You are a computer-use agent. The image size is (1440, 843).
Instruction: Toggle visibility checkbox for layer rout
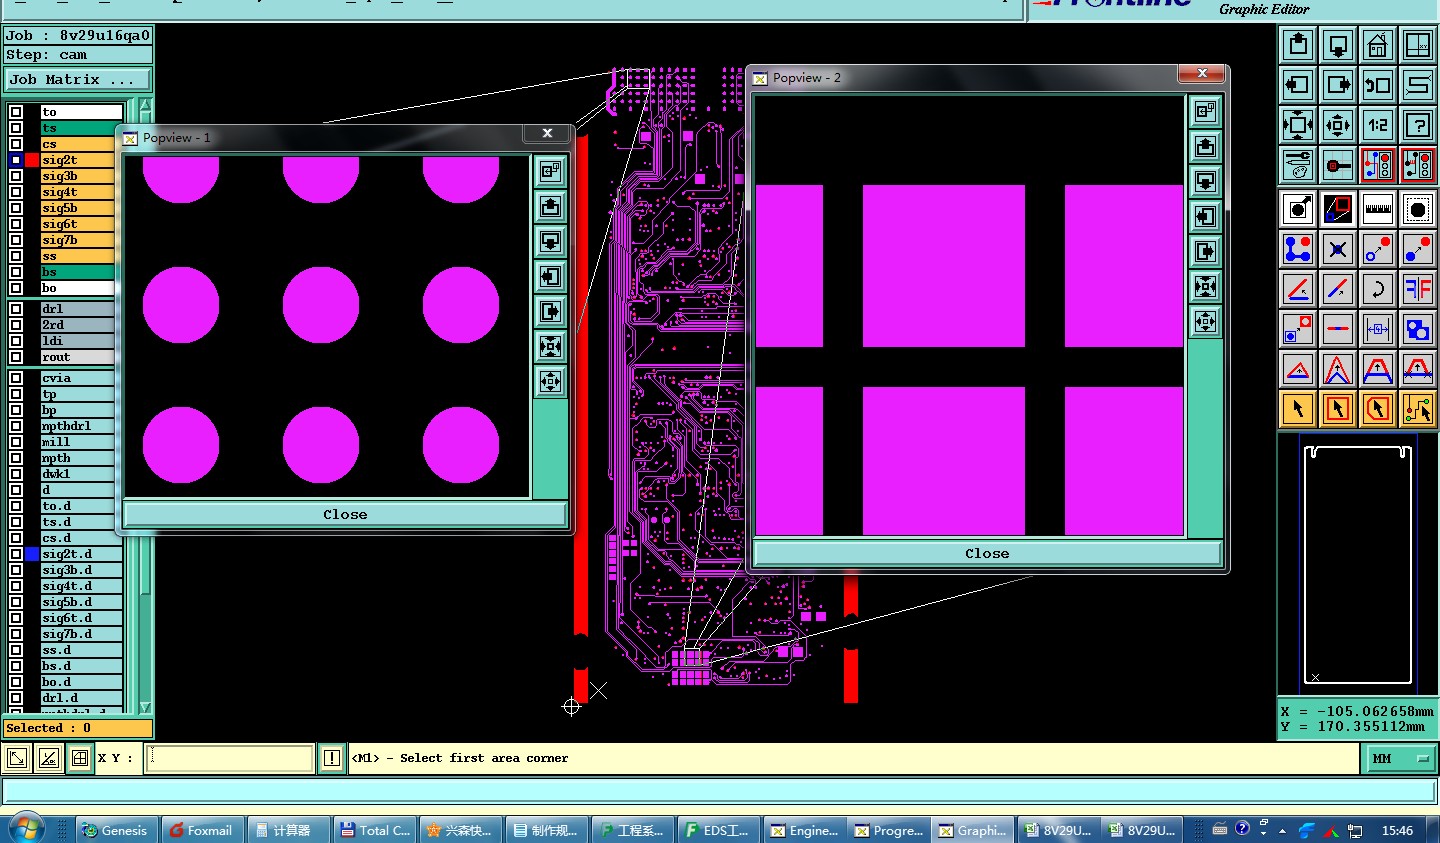16,357
